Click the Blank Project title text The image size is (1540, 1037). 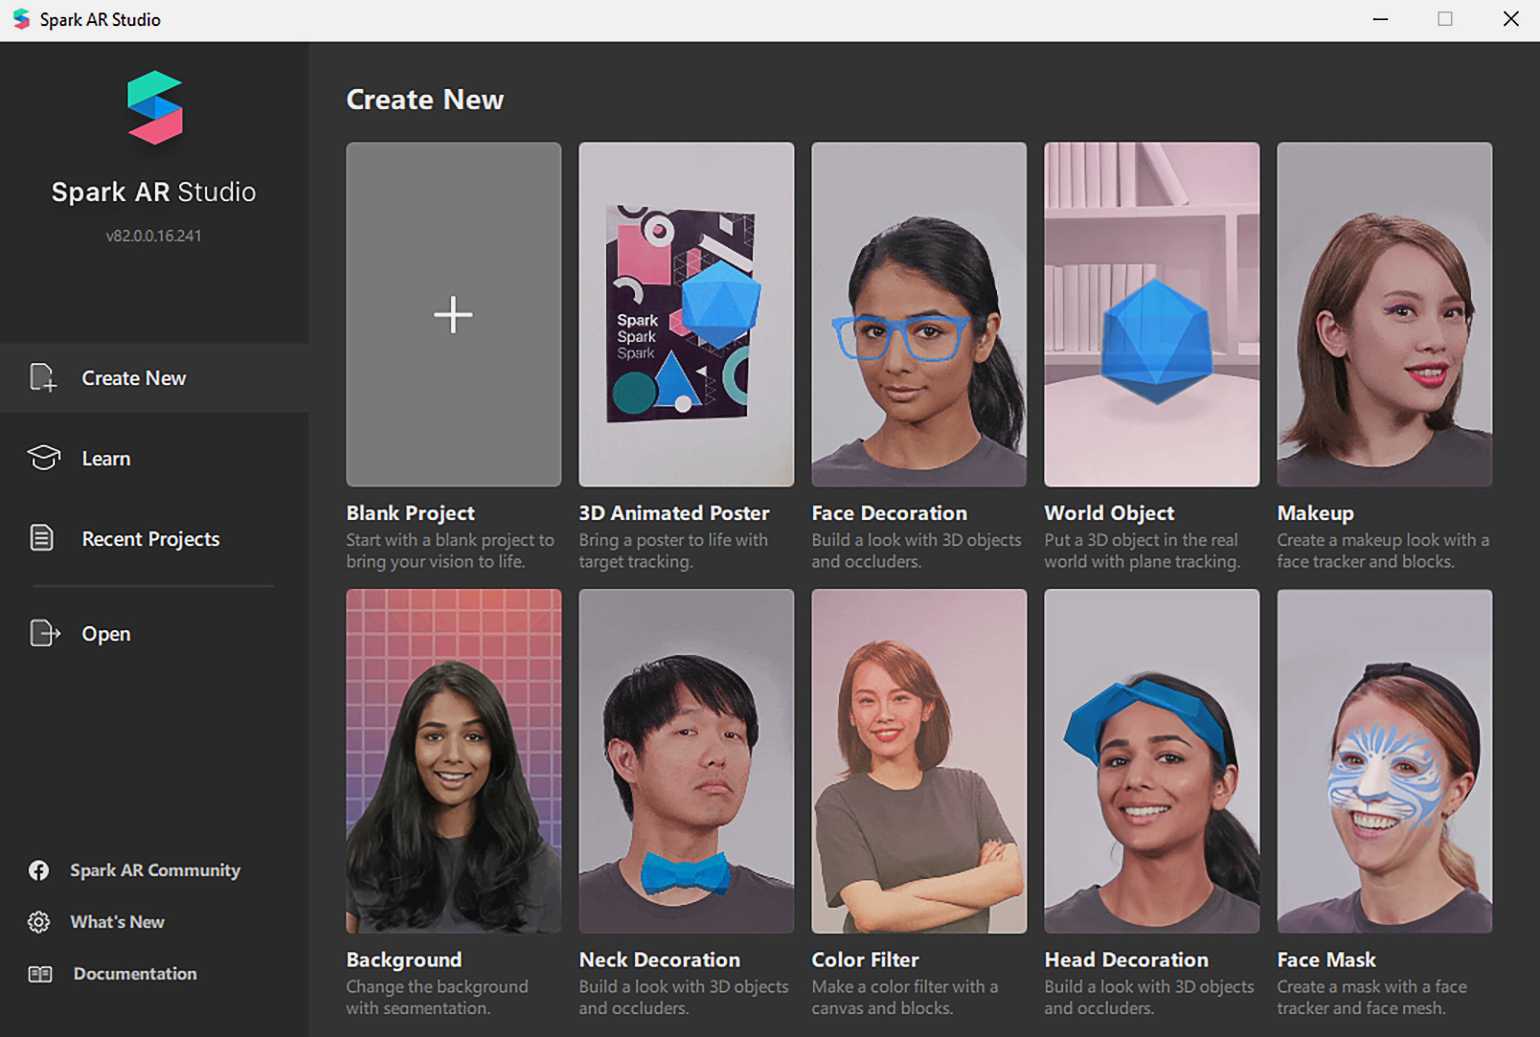[410, 513]
